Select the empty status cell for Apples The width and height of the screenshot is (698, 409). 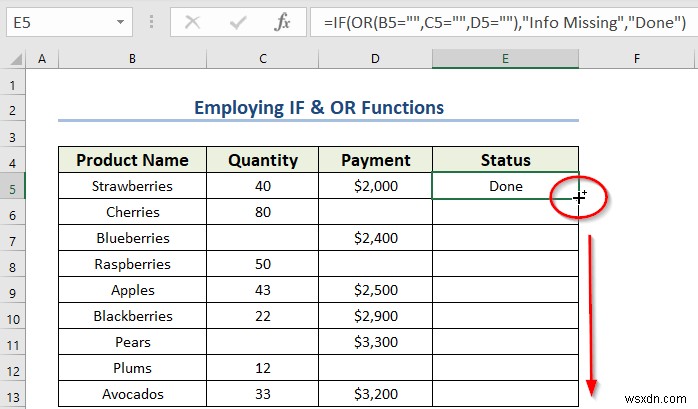click(x=505, y=290)
